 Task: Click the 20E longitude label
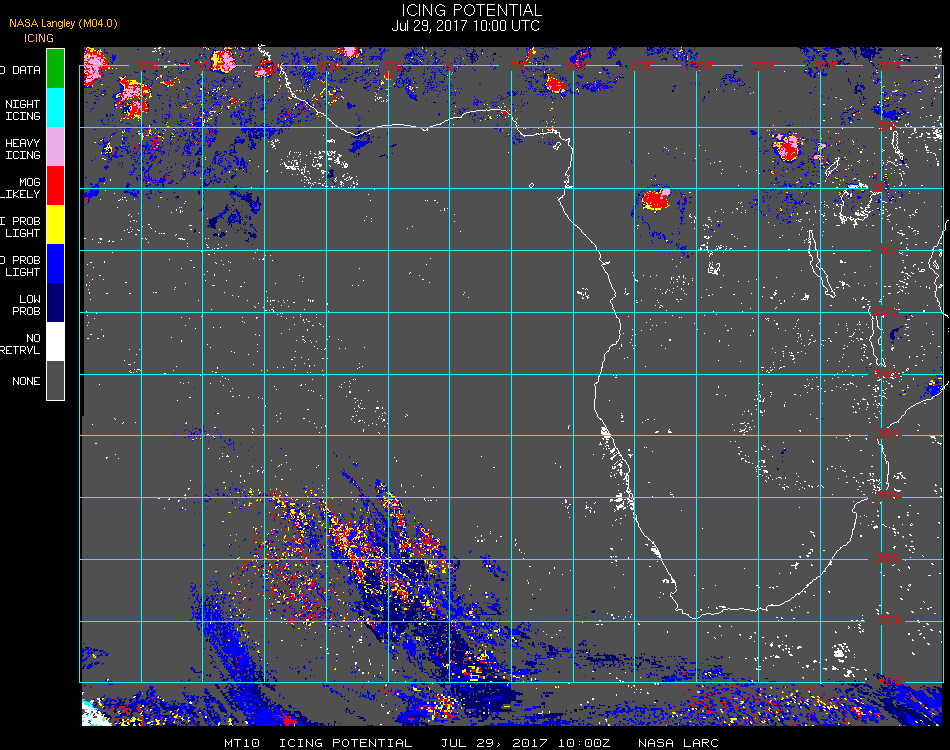pos(702,65)
